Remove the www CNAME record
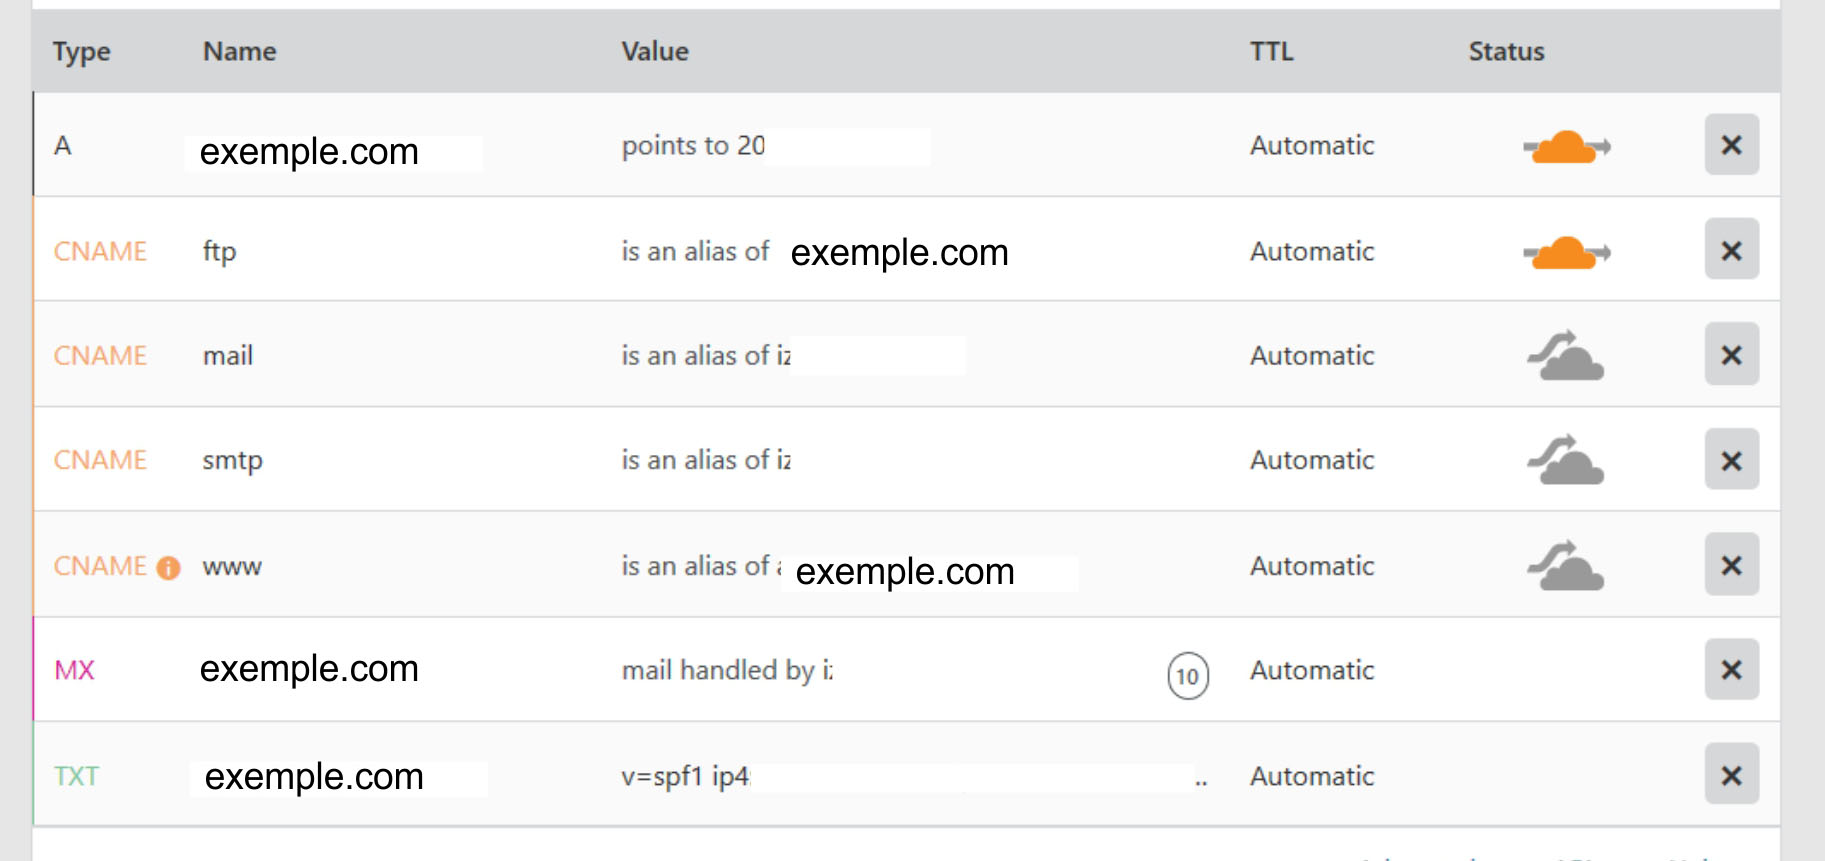 point(1731,565)
